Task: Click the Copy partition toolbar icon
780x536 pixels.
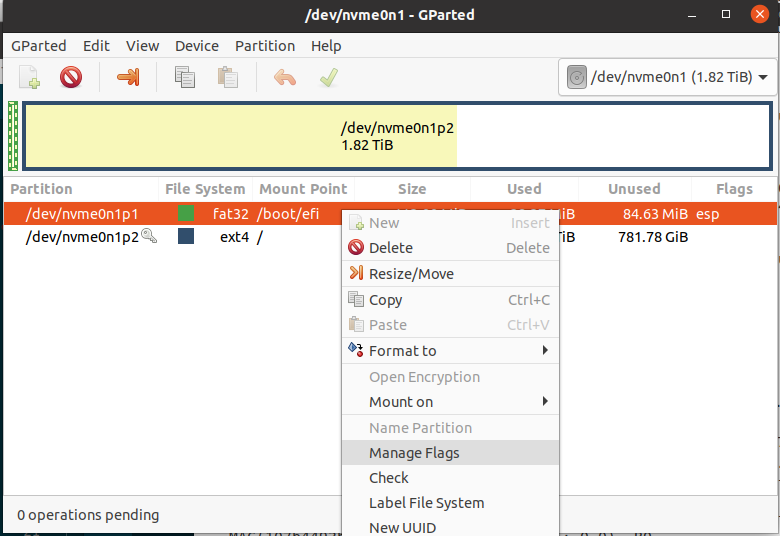Action: pyautogui.click(x=185, y=77)
